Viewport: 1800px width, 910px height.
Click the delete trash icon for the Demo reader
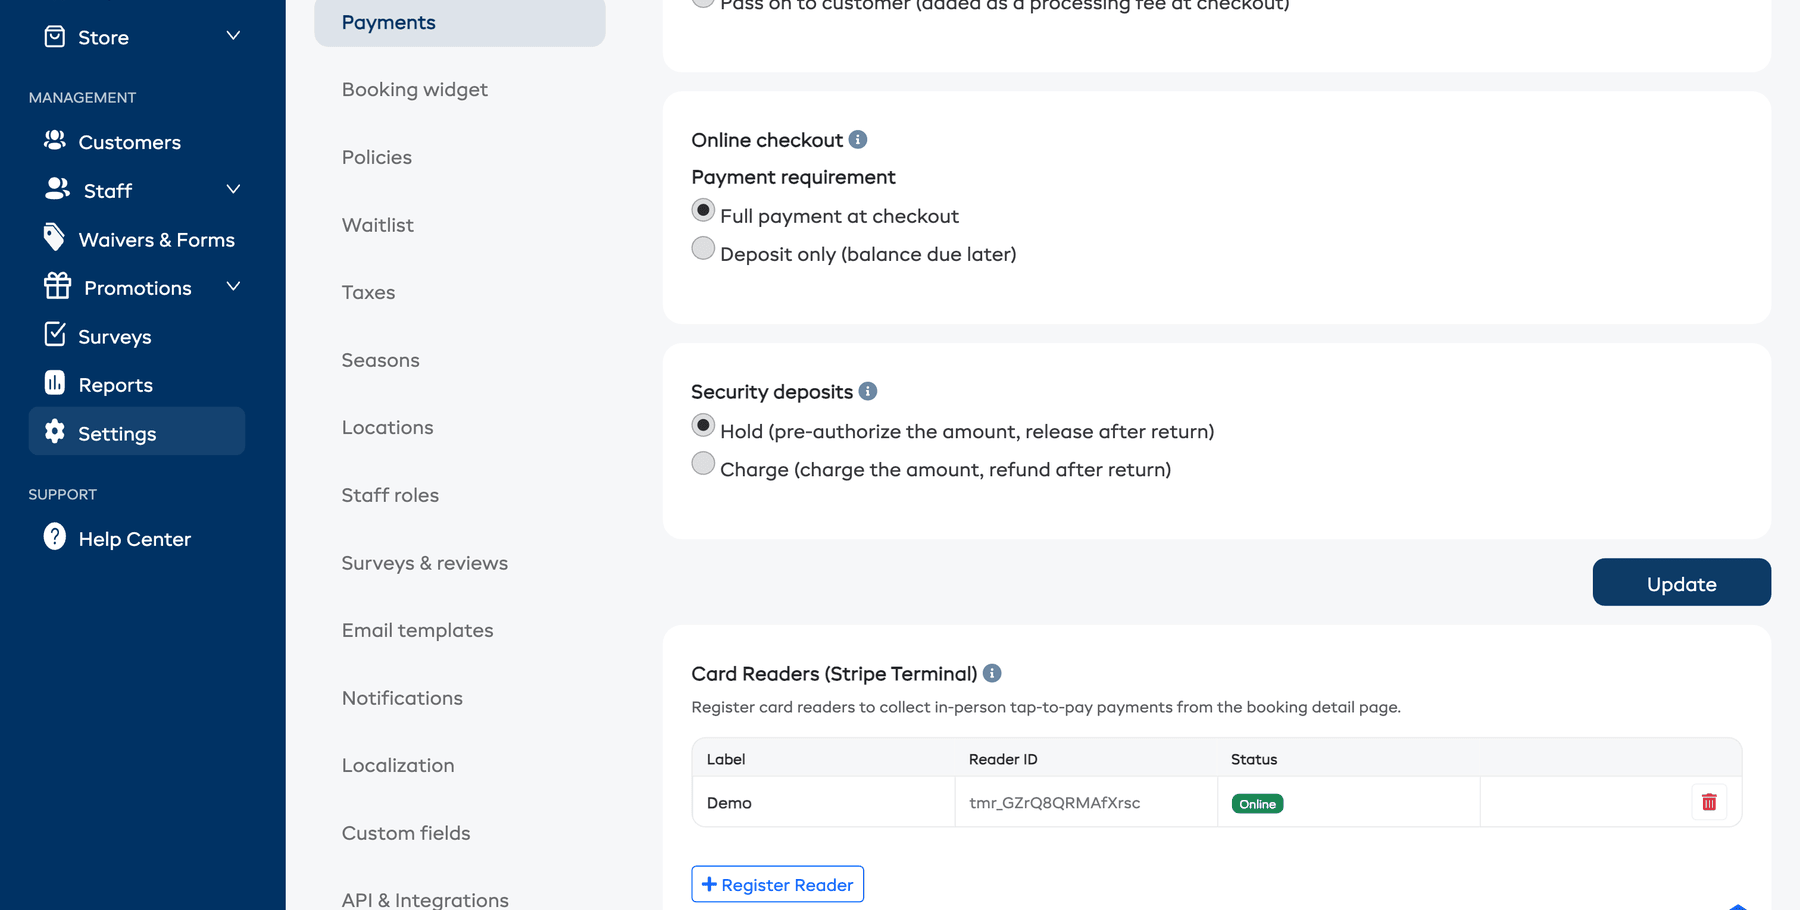pos(1709,802)
